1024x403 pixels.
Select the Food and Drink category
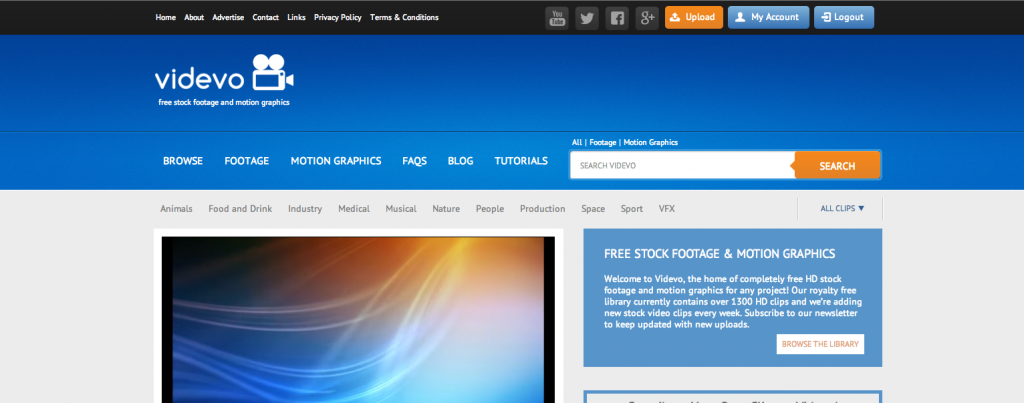pos(240,209)
